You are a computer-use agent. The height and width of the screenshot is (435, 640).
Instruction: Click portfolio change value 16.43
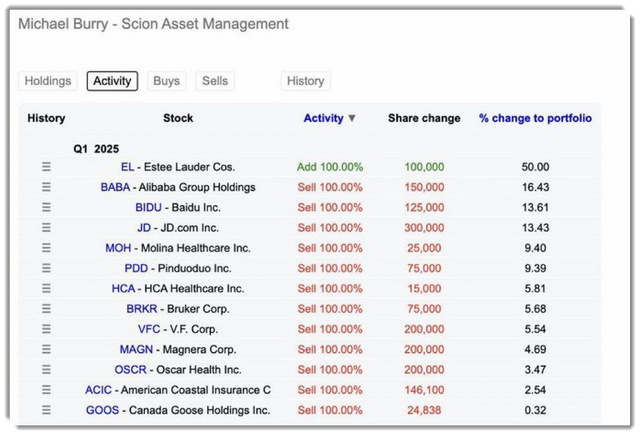point(535,187)
